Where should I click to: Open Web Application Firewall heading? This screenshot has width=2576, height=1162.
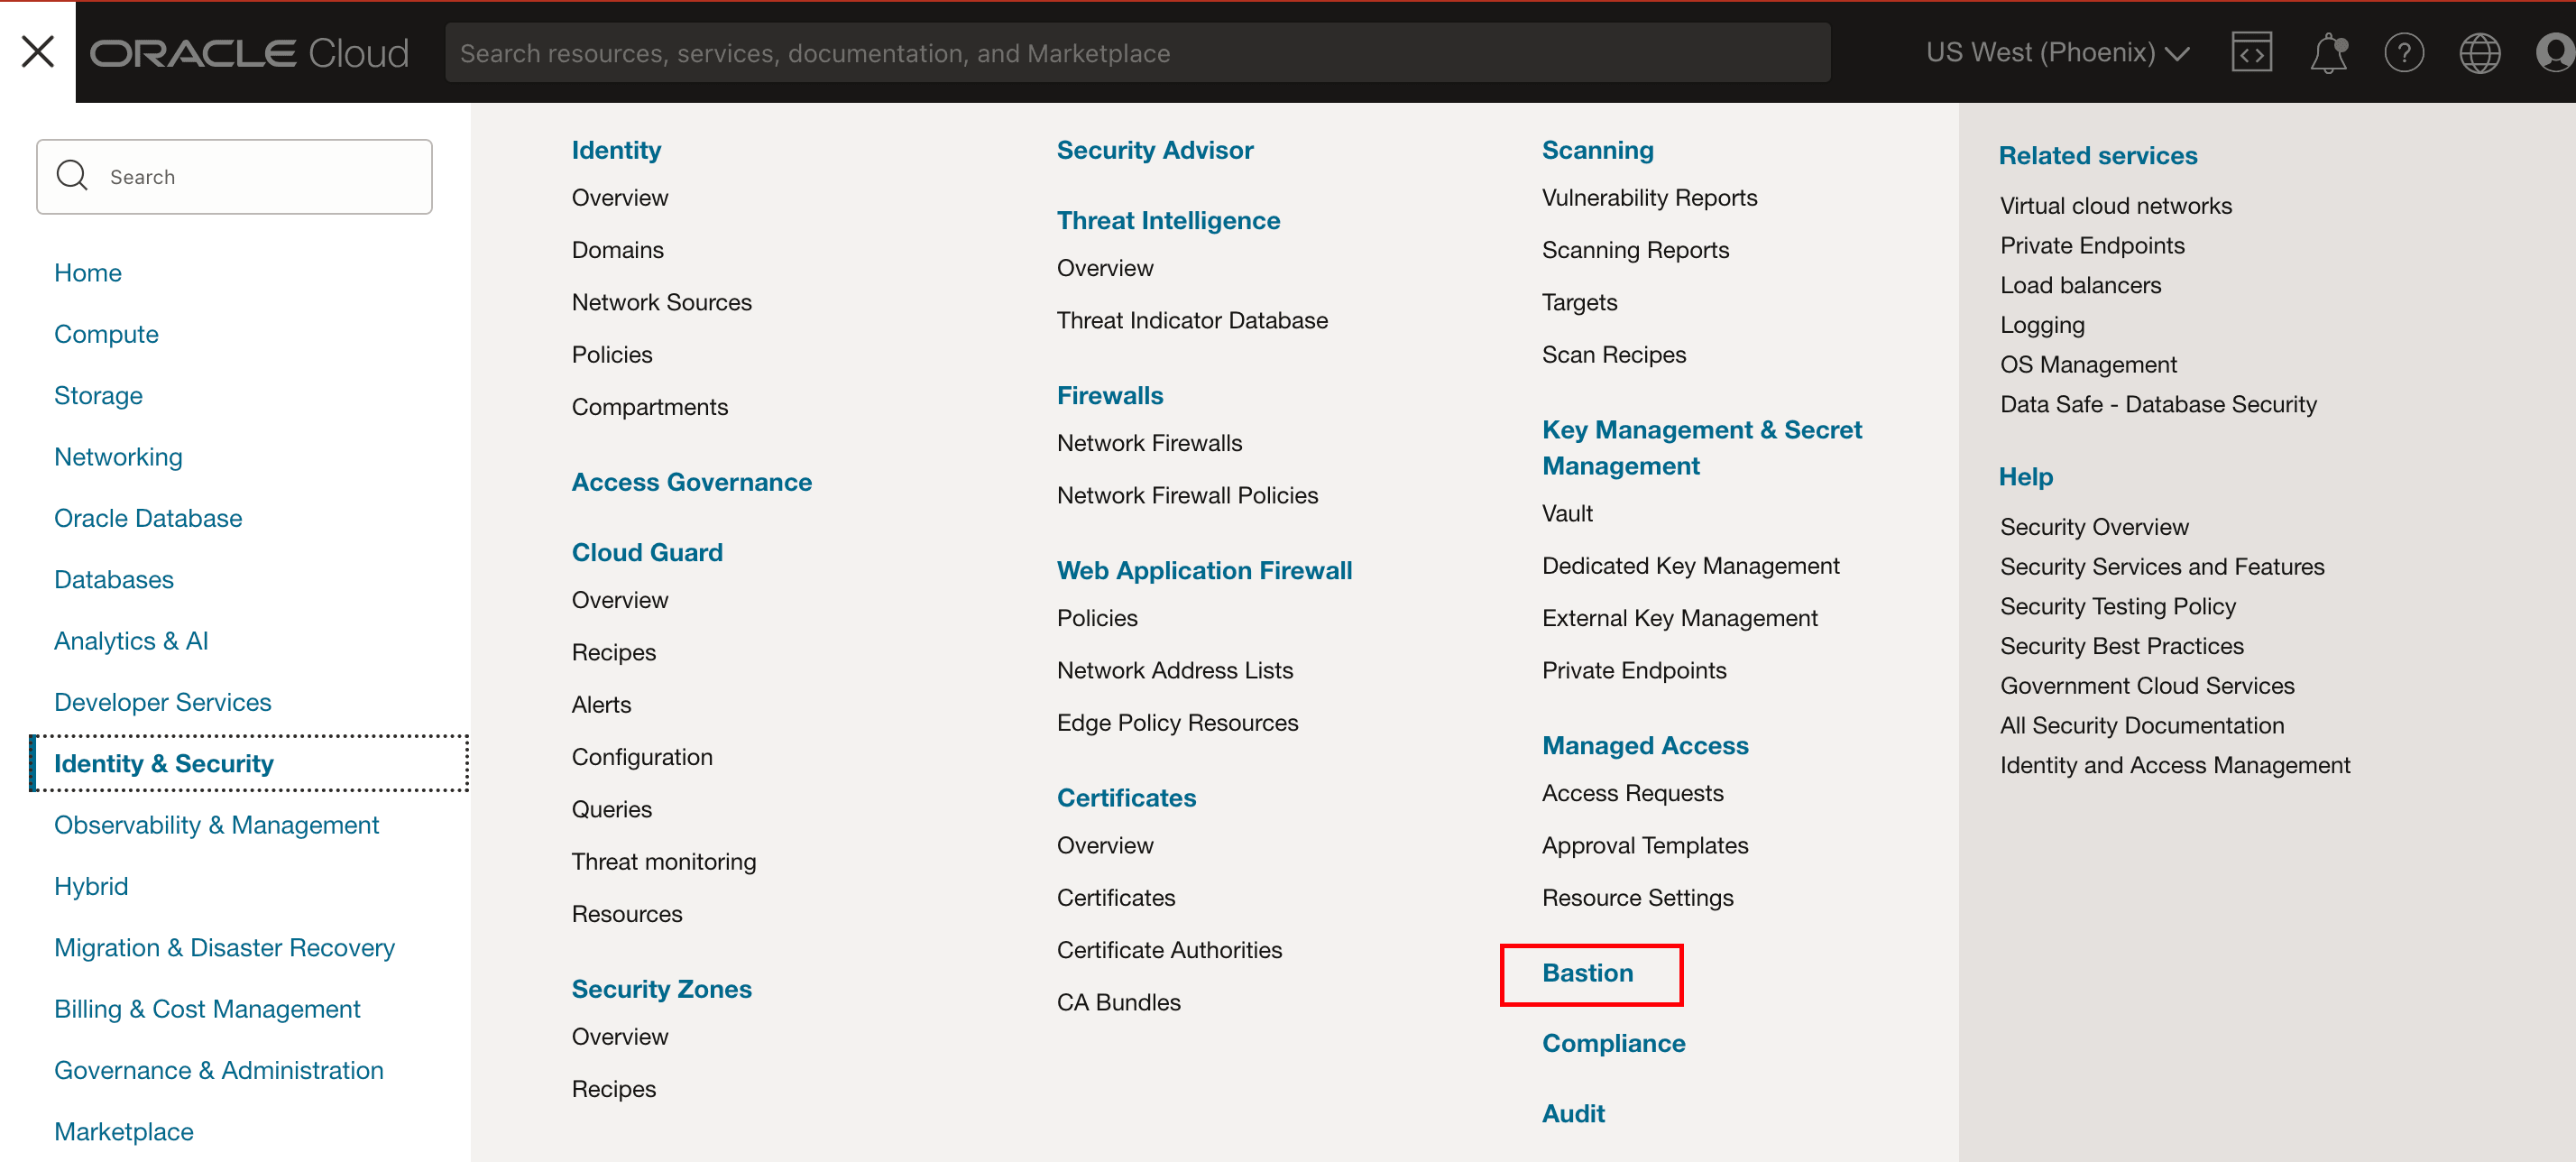click(x=1205, y=570)
